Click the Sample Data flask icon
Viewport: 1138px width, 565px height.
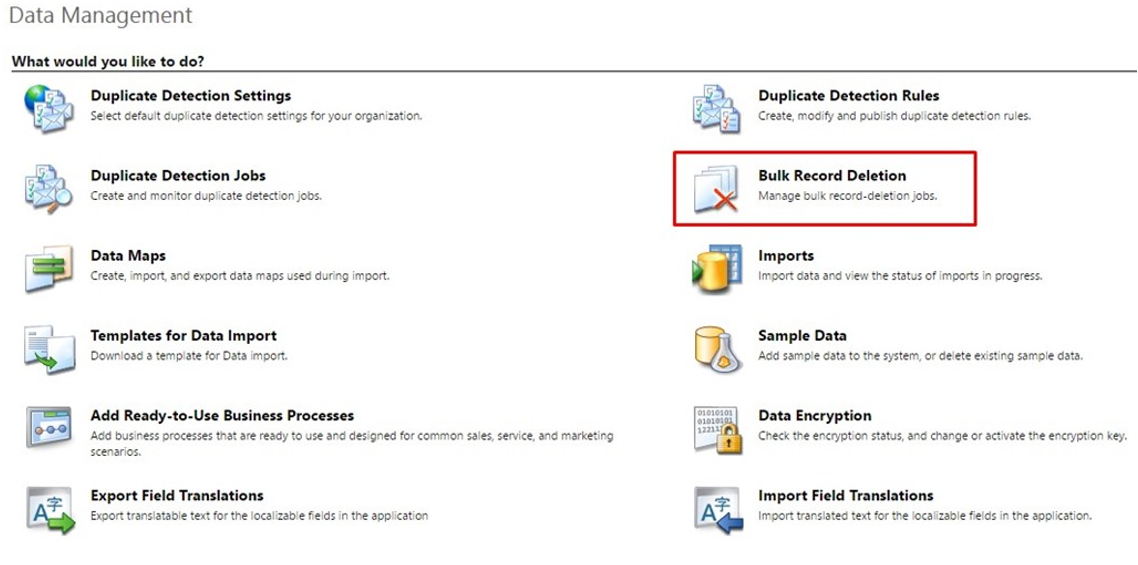717,349
